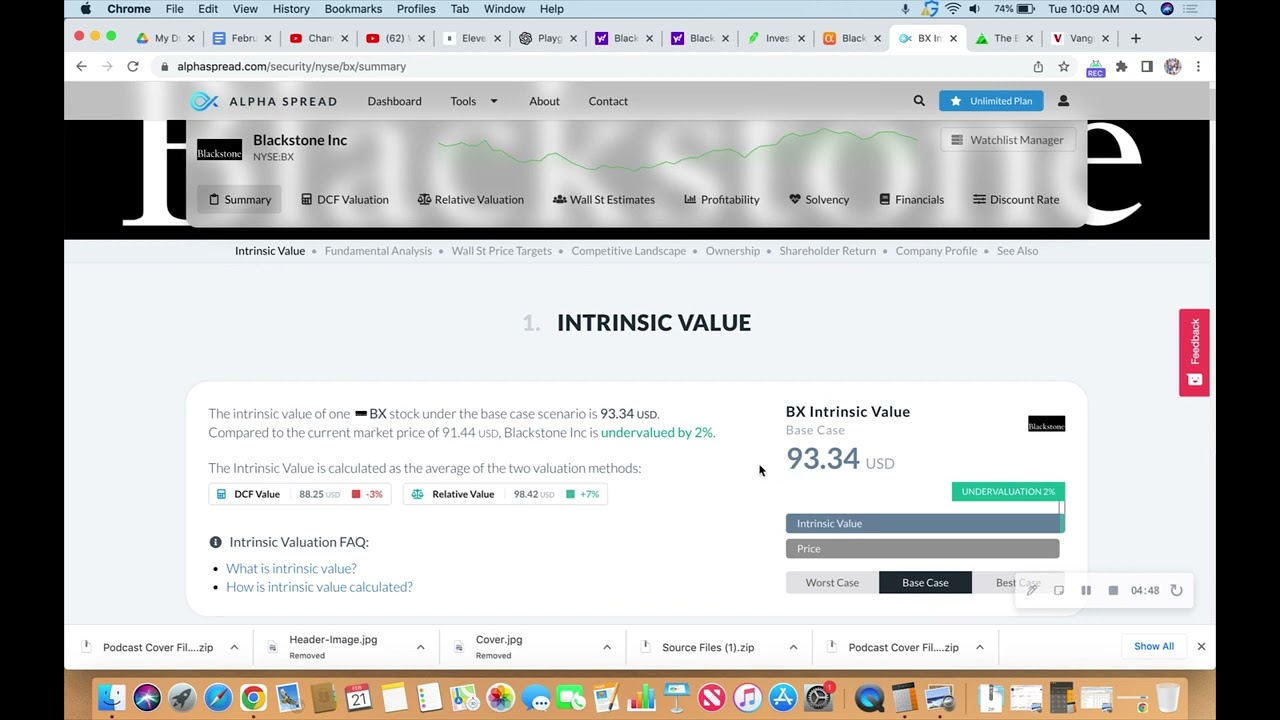
Task: Open the Watchlist Manager
Action: (1007, 140)
